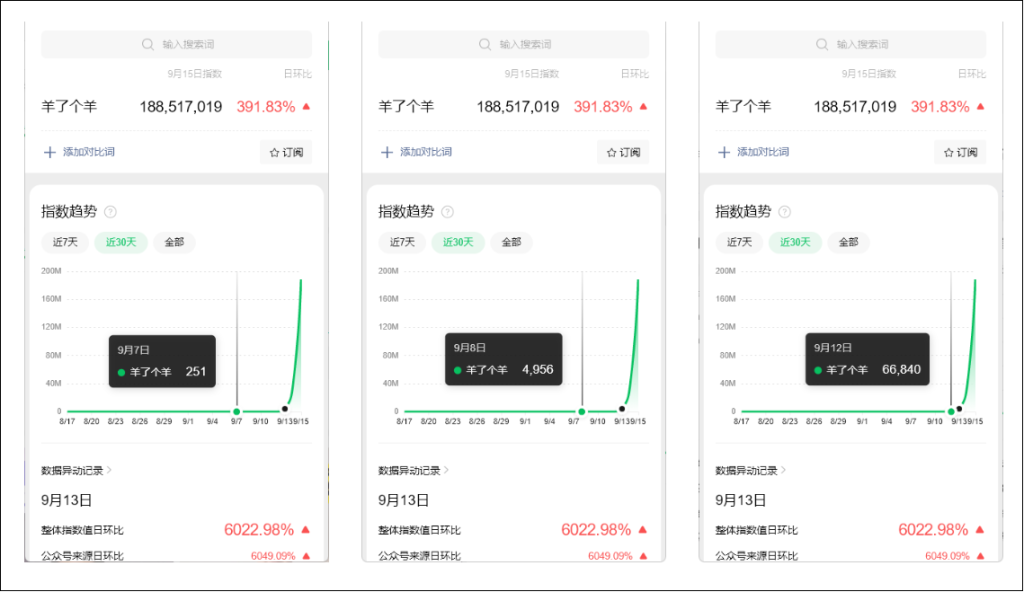Click the green 9月12日 data point on right chart

click(x=951, y=412)
